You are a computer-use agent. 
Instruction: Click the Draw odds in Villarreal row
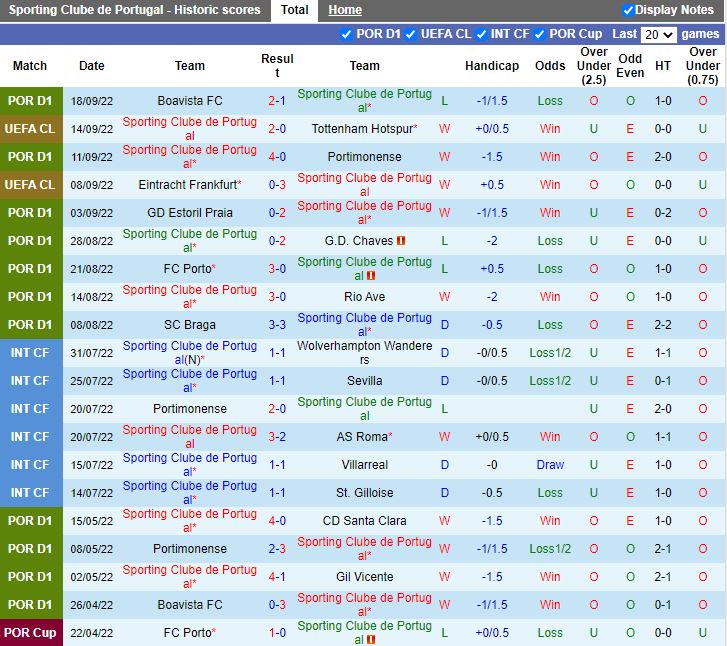(550, 465)
